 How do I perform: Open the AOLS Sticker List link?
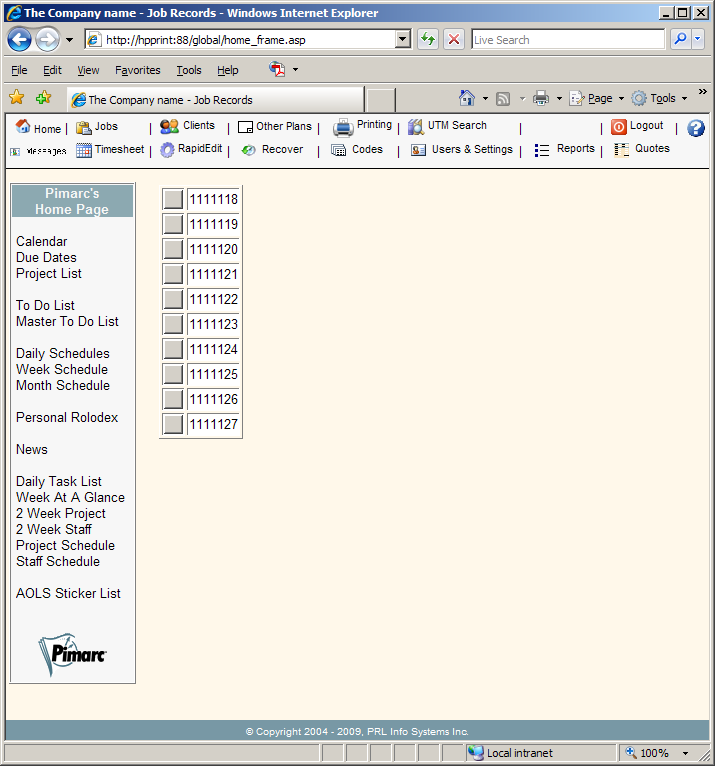[68, 593]
